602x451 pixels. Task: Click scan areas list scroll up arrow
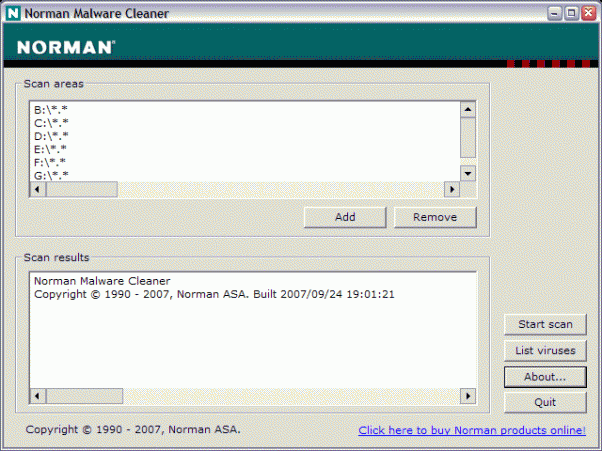[x=468, y=109]
